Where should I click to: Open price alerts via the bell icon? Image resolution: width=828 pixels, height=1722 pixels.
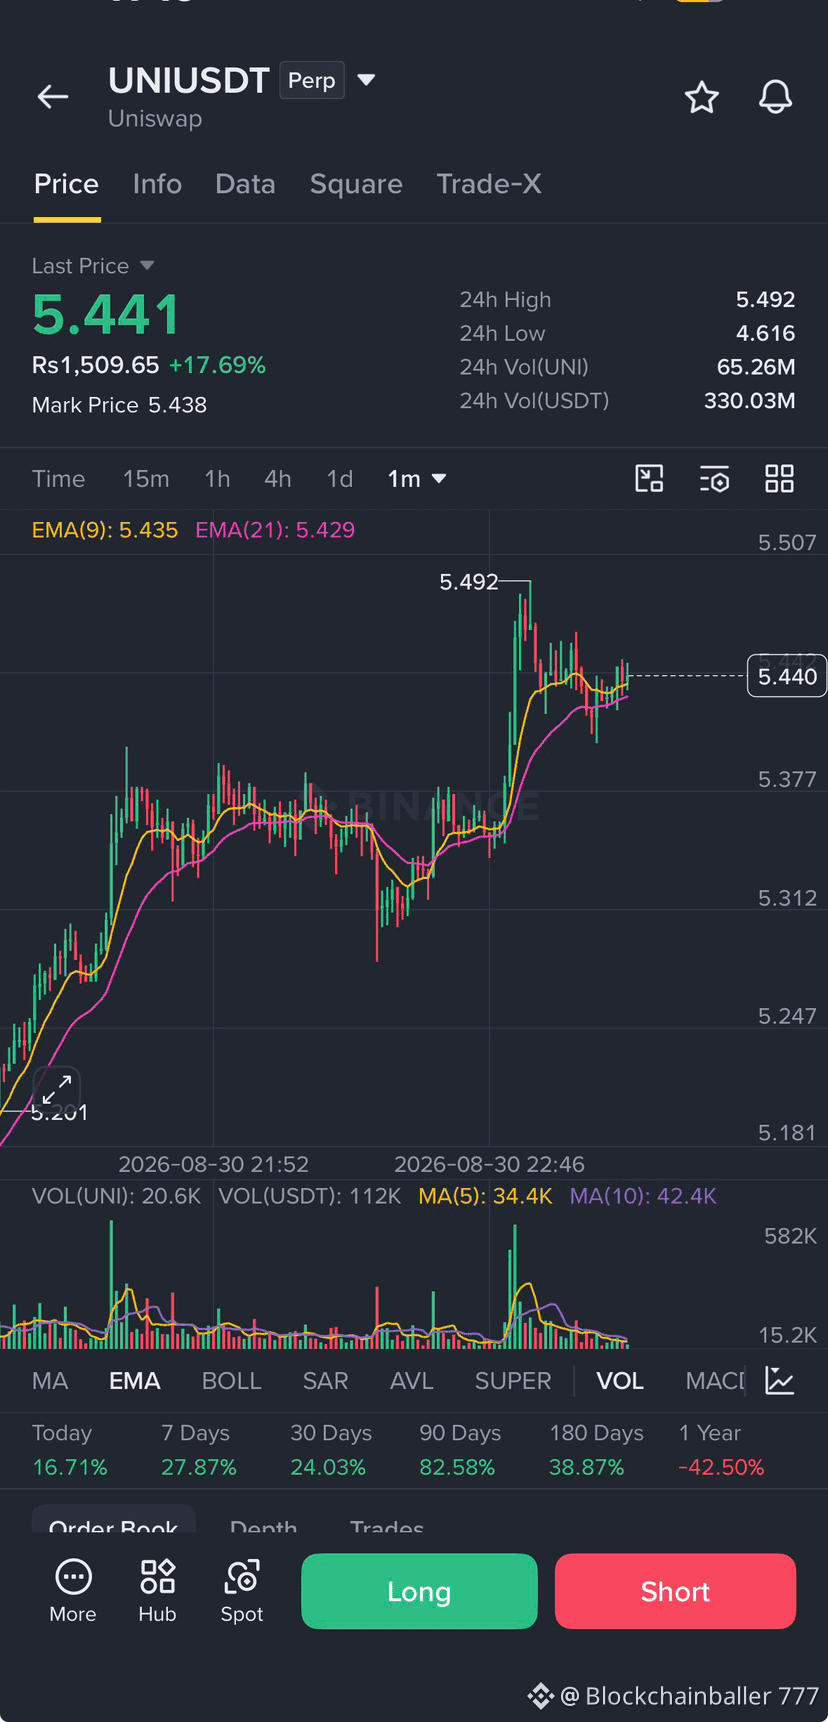tap(775, 97)
